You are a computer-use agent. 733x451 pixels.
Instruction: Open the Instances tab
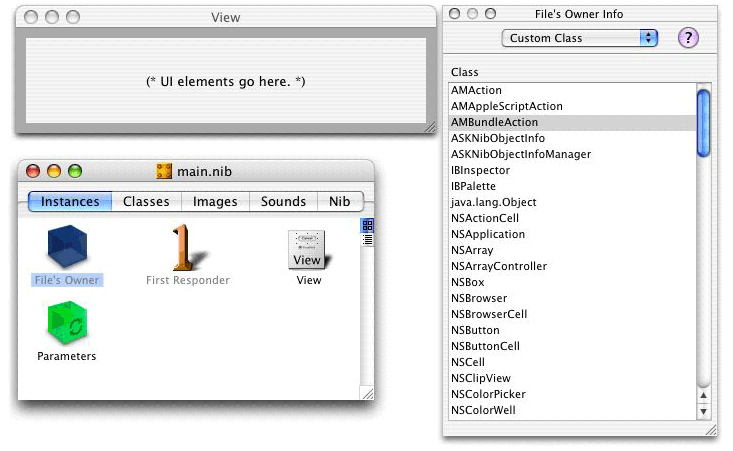click(x=70, y=201)
